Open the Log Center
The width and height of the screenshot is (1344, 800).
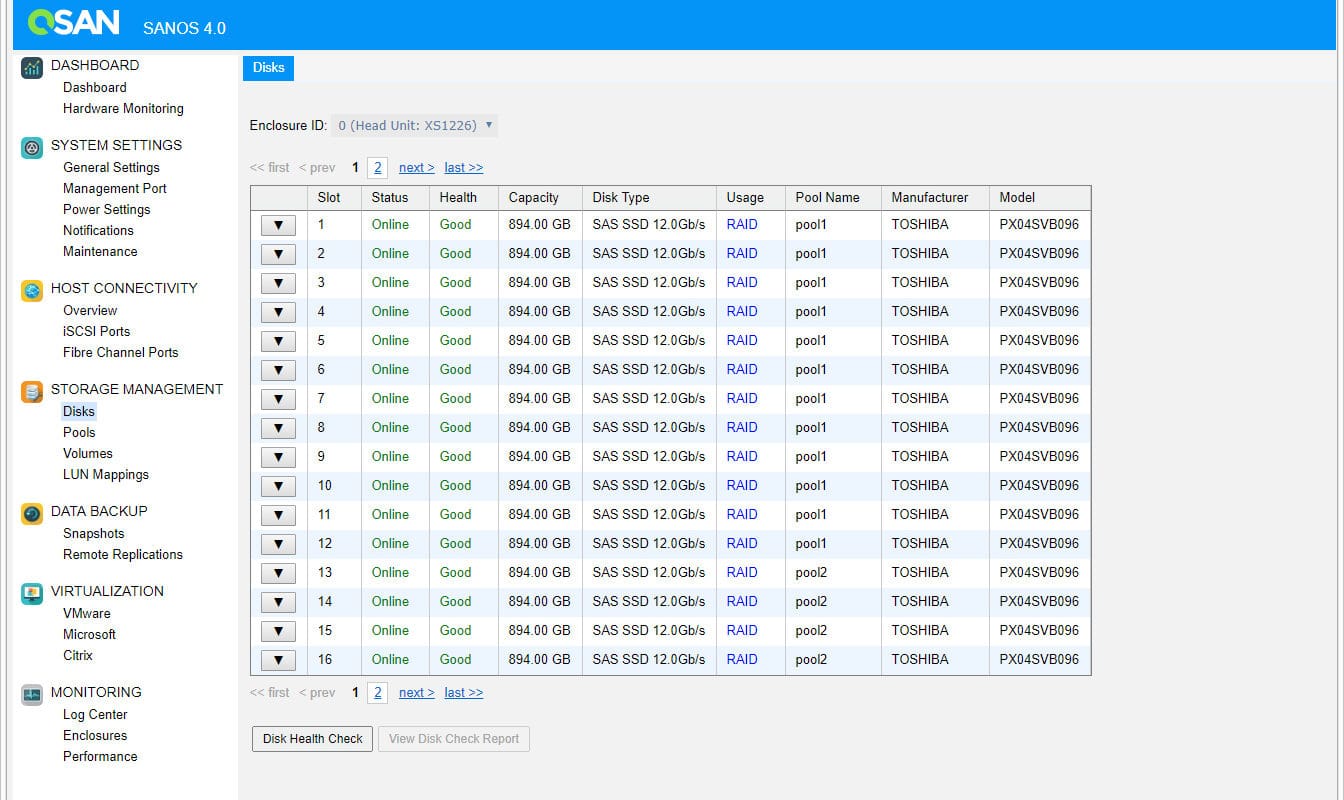95,714
